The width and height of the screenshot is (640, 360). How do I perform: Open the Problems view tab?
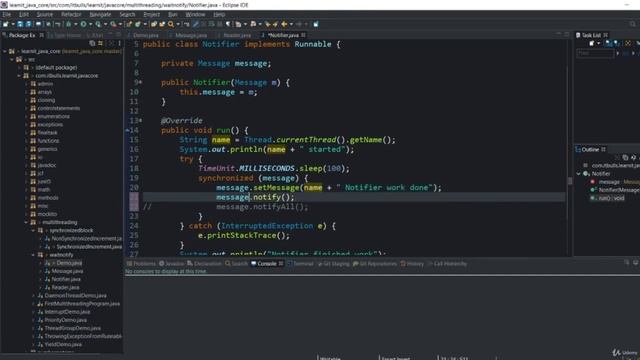point(141,264)
